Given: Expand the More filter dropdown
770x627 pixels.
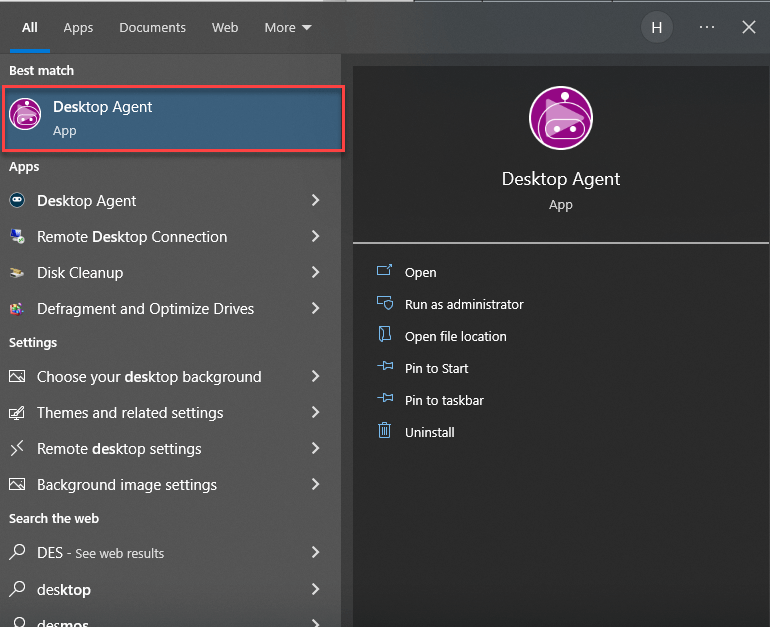Looking at the screenshot, I should coord(288,28).
